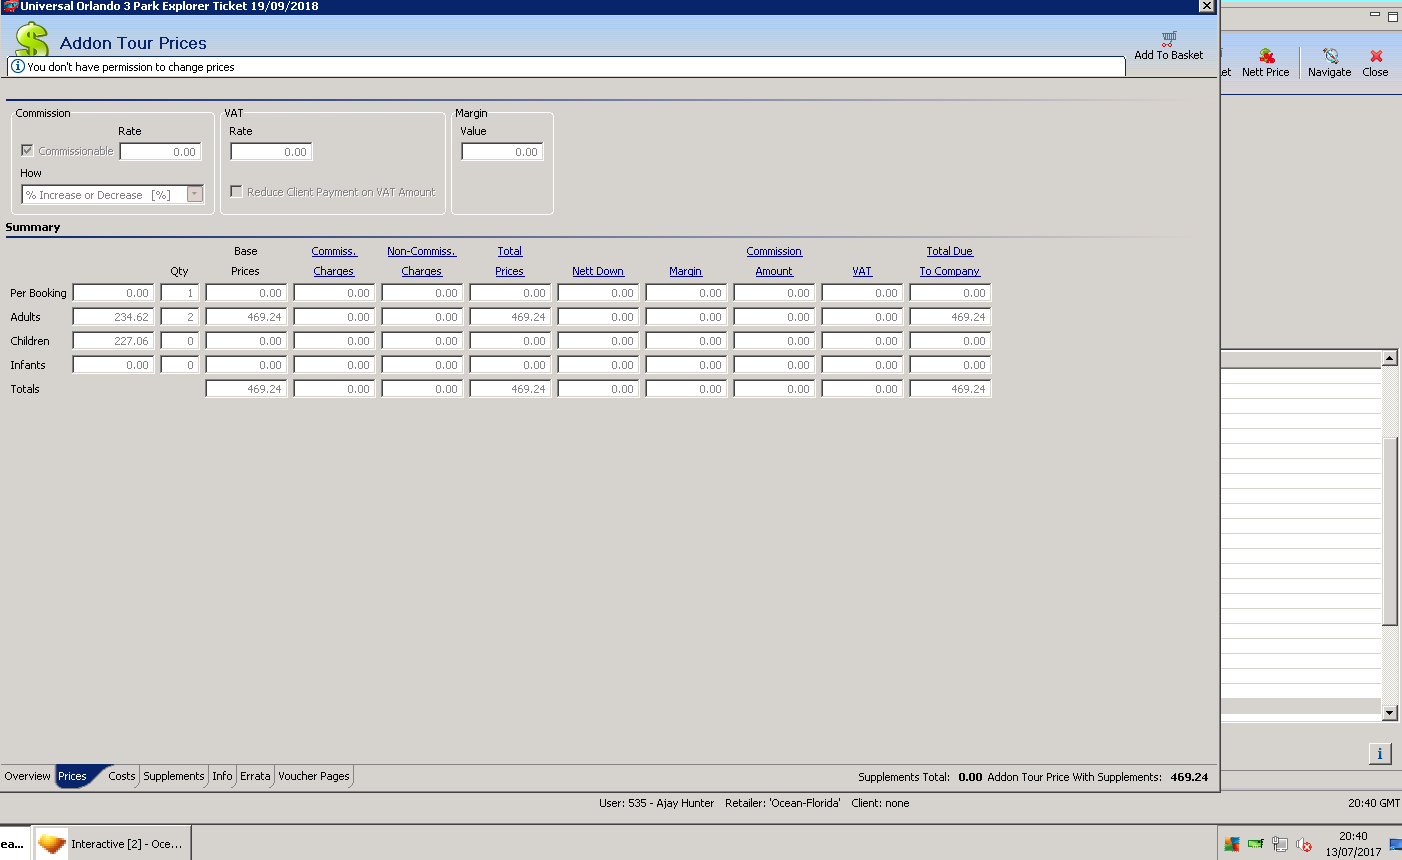Viewport: 1402px width, 860px height.
Task: Minimize the background window
Action: (1375, 15)
